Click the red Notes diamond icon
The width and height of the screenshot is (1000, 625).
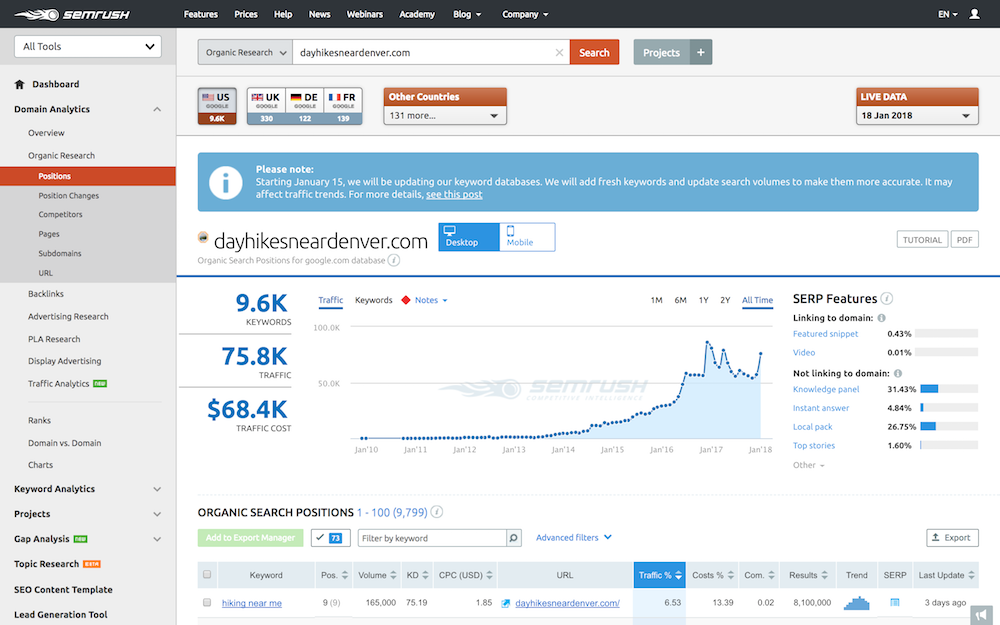(x=406, y=300)
